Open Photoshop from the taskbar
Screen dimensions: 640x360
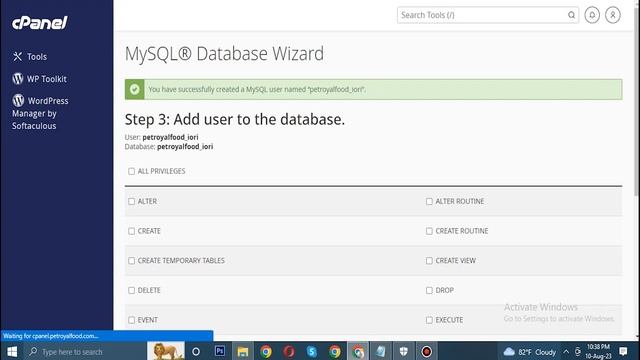click(x=220, y=351)
